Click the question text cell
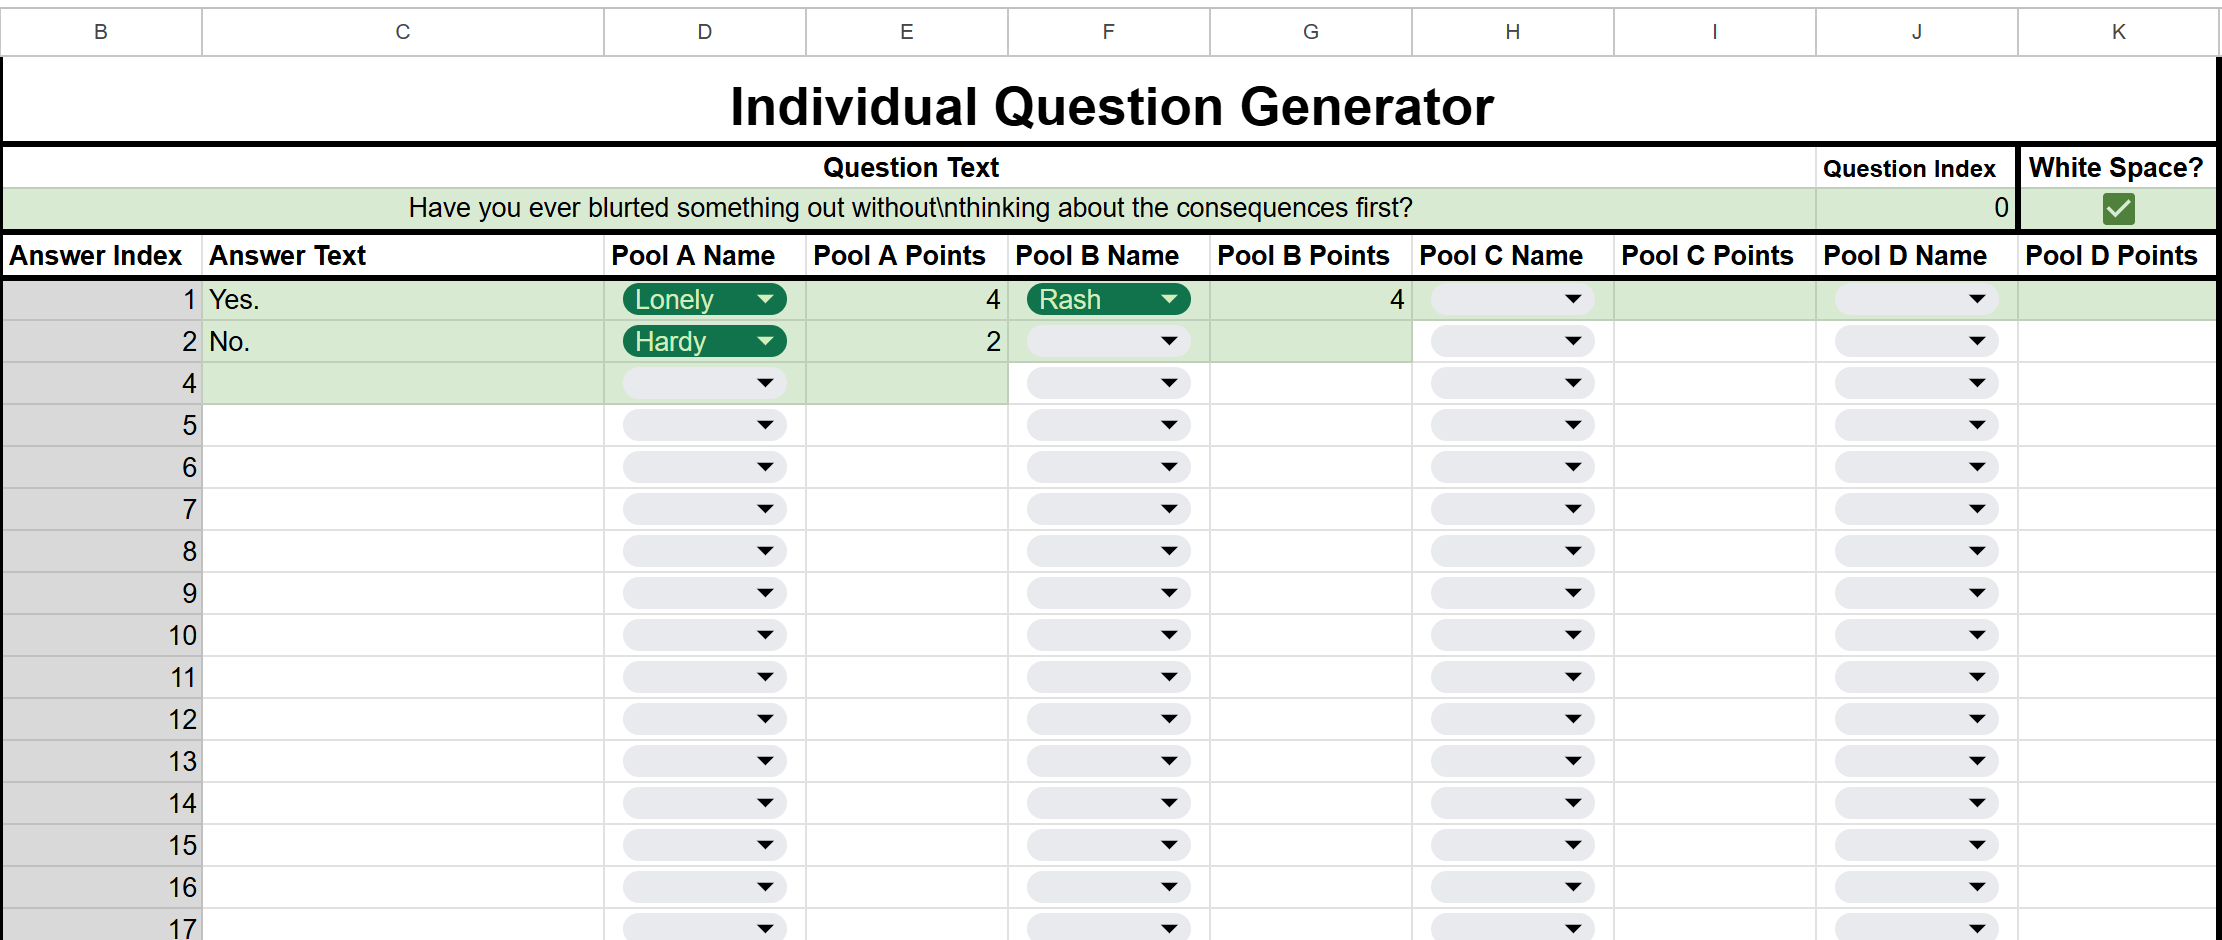The image size is (2222, 940). tap(909, 208)
